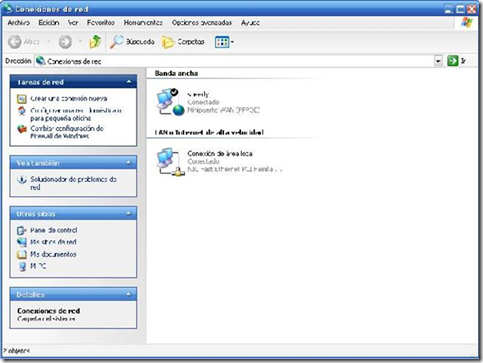The width and height of the screenshot is (483, 363).
Task: Close the Conexiones de red window
Action: pos(472,9)
